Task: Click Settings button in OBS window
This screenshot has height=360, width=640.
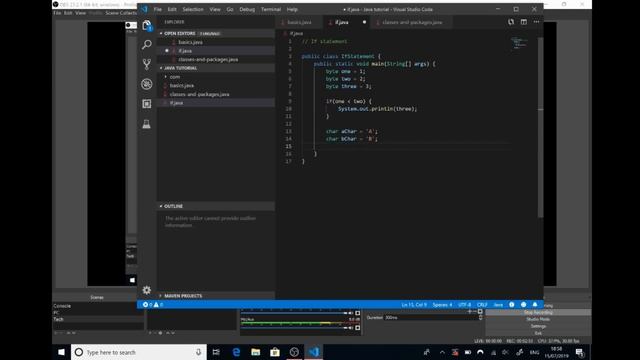Action: pos(538,326)
